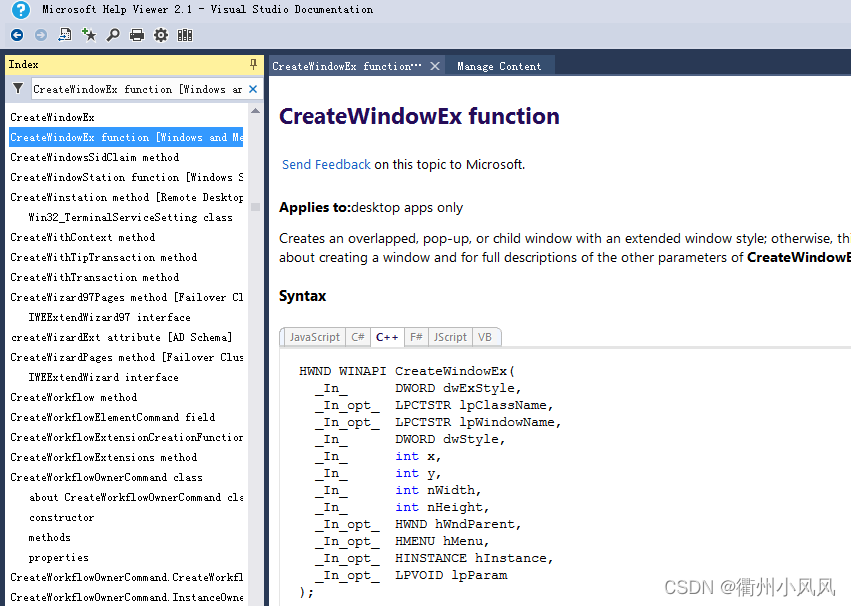Add topic to Favorites with star icon
Viewport: 851px width, 606px height.
(x=89, y=35)
